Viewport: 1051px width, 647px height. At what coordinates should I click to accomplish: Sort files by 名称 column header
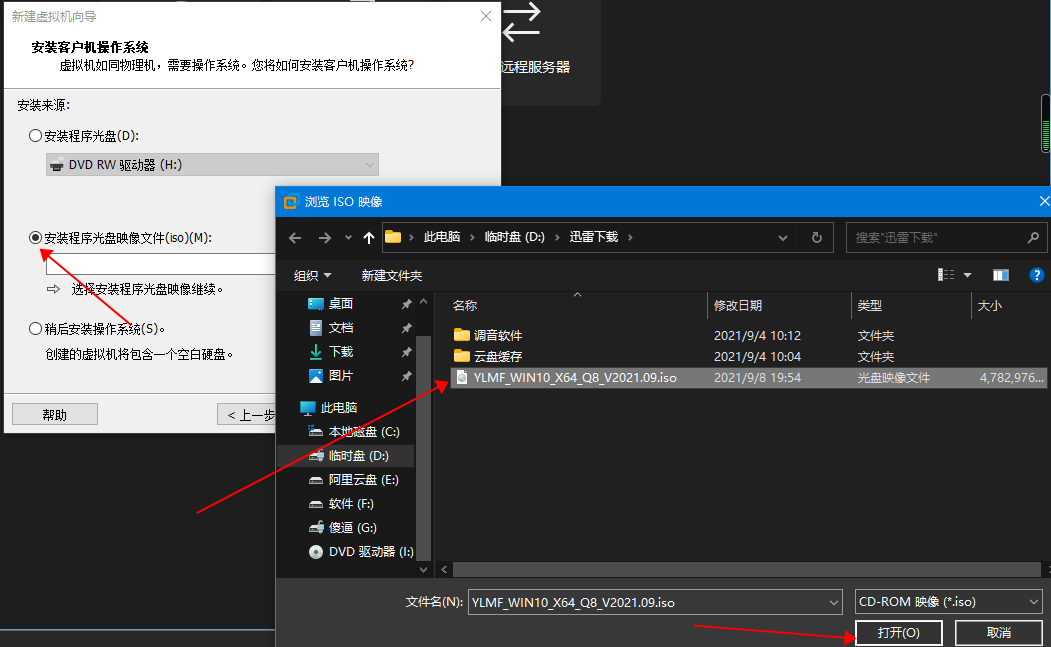coord(465,306)
